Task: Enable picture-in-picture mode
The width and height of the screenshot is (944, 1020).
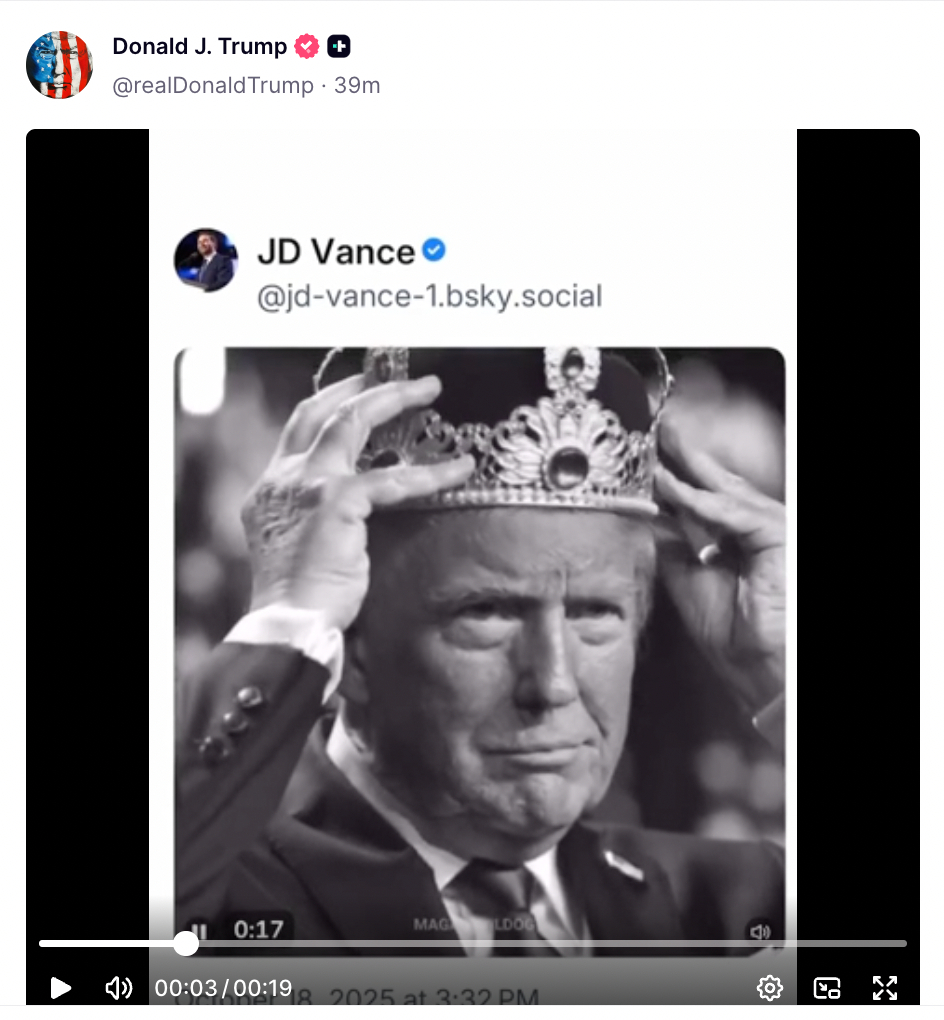Action: click(x=827, y=989)
